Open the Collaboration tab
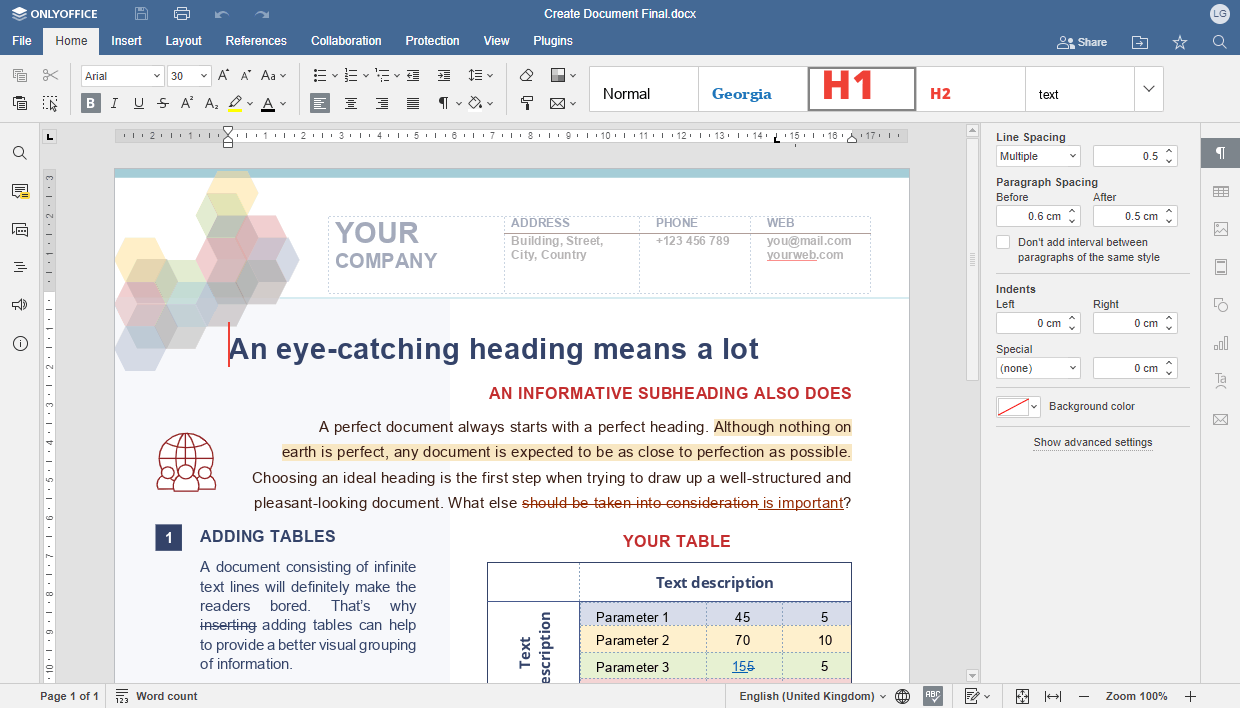 pyautogui.click(x=346, y=41)
